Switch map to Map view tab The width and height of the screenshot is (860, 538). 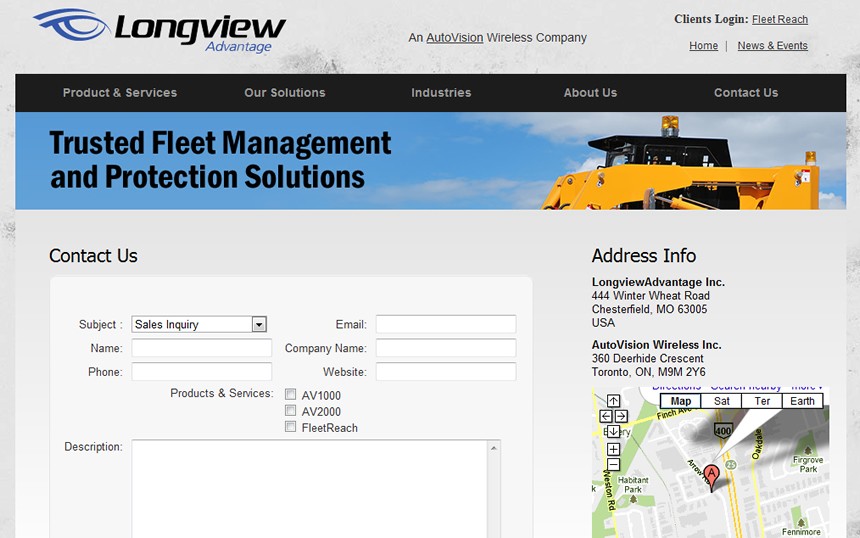681,401
